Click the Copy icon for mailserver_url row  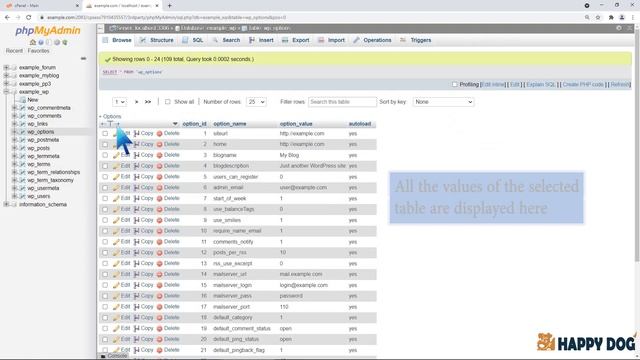click(x=137, y=274)
